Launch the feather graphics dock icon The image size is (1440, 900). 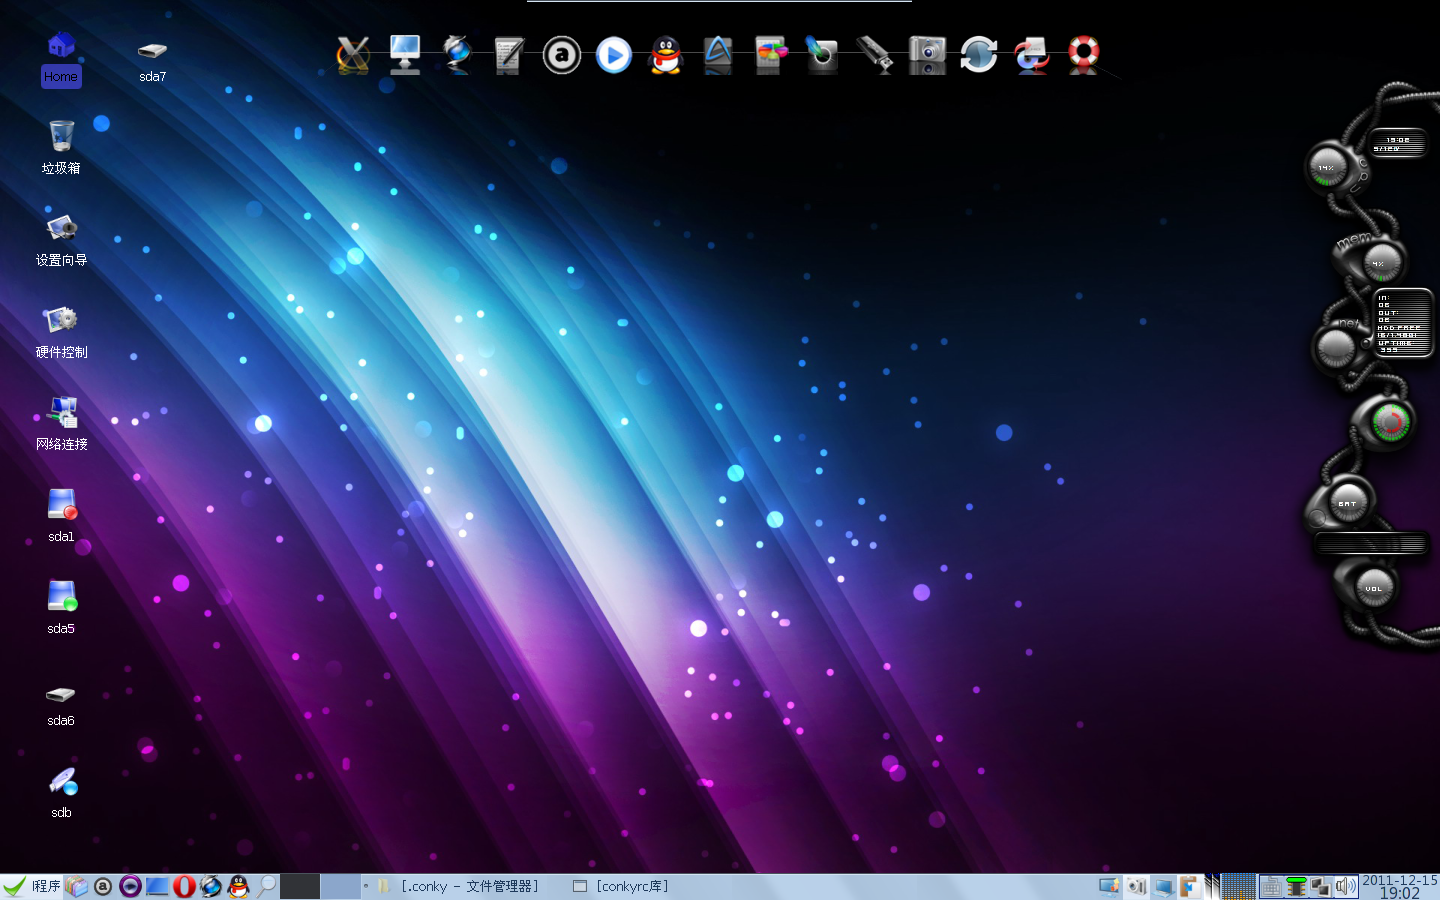[822, 55]
